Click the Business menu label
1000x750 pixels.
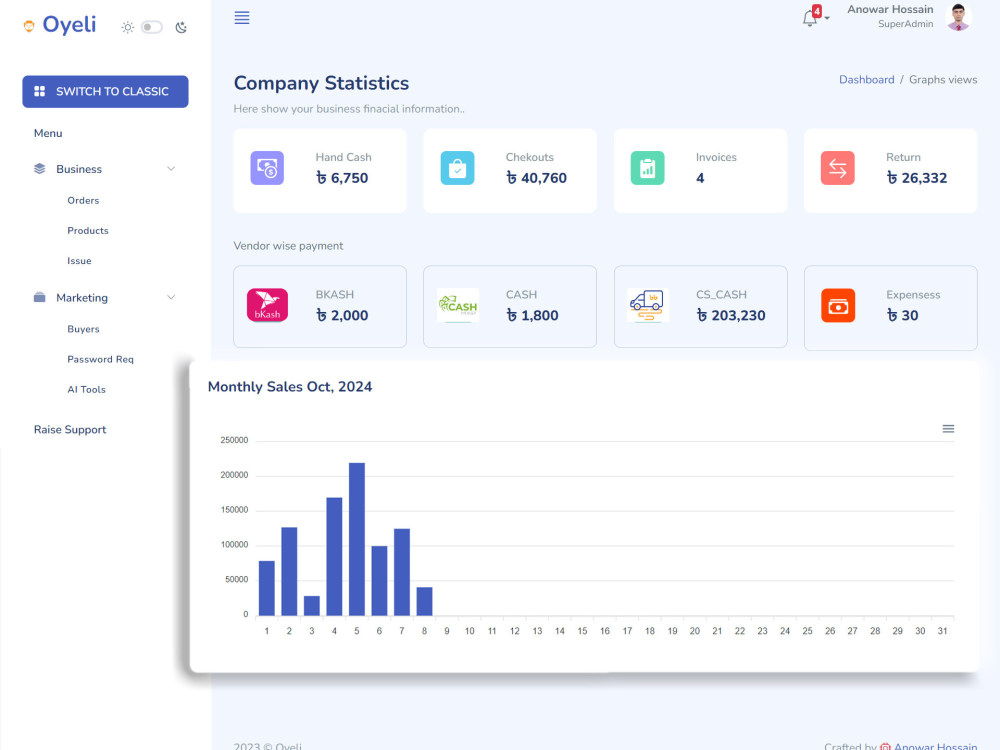79,169
